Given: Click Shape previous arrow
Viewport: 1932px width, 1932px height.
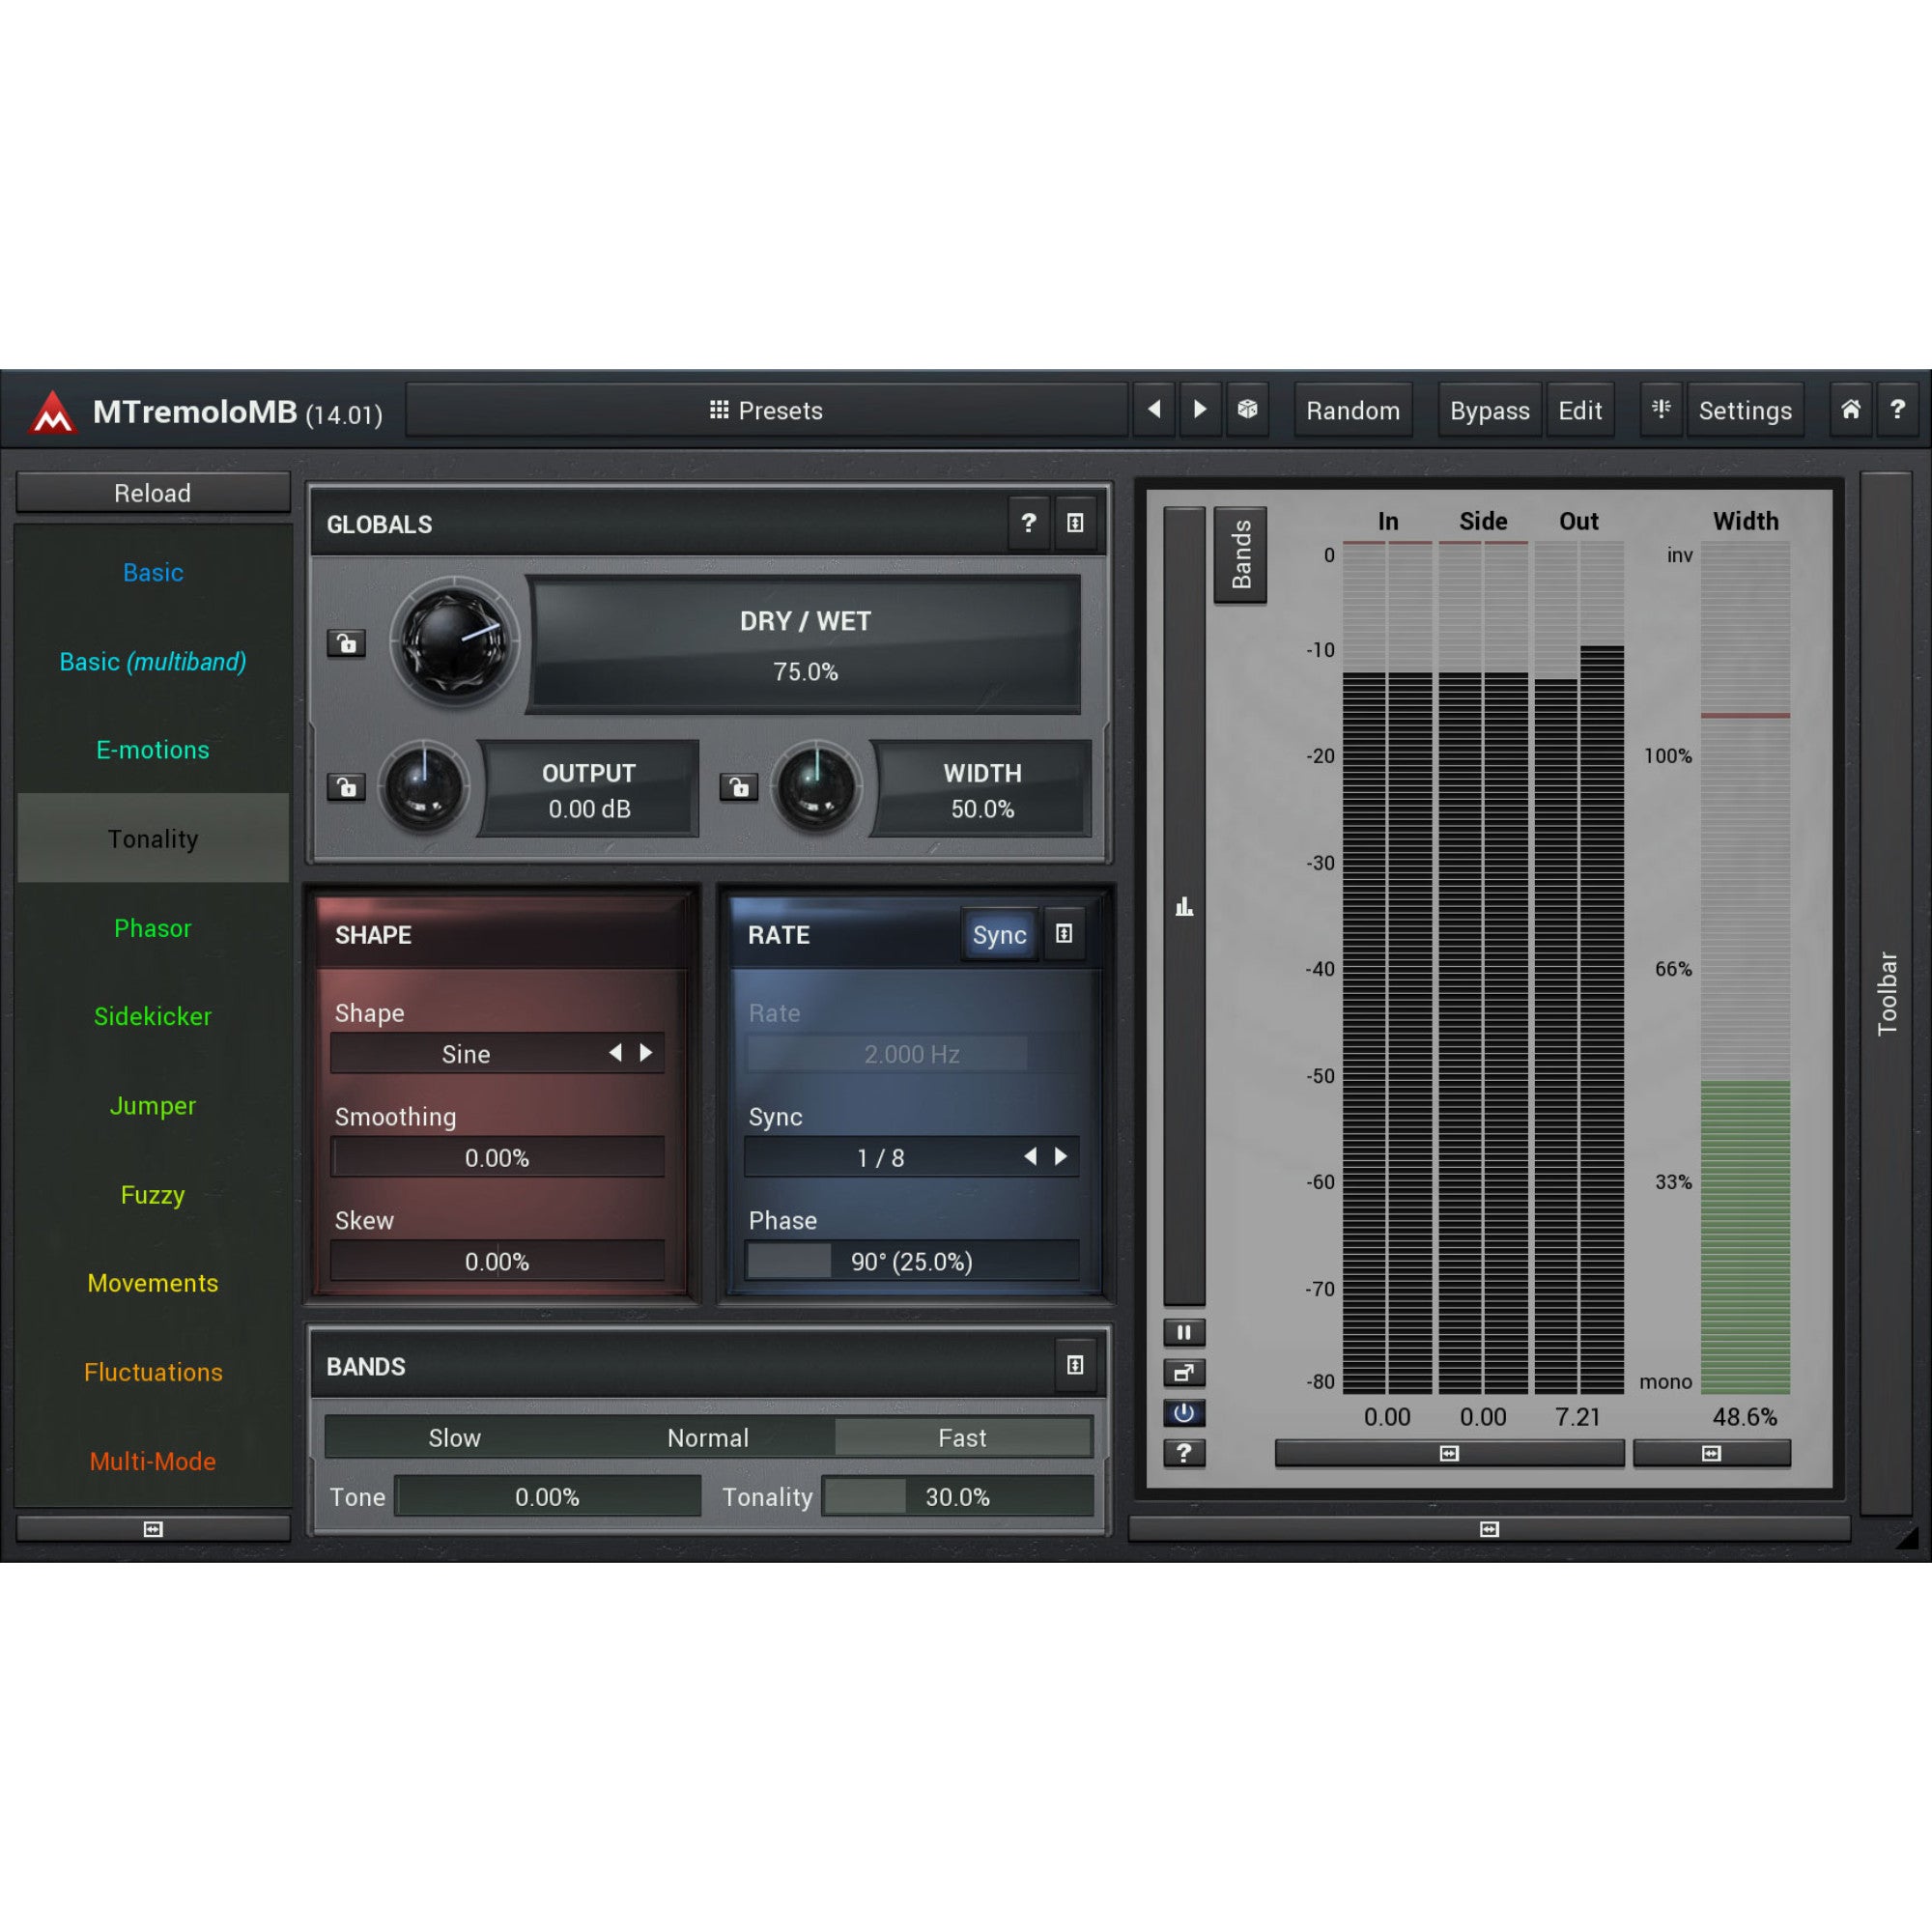Looking at the screenshot, I should 616,1053.
